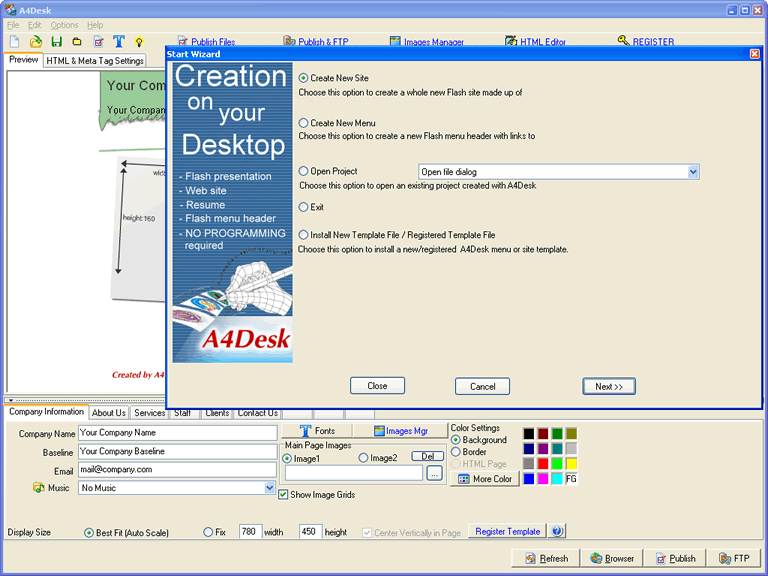The height and width of the screenshot is (576, 768).
Task: Open Images Mgr with its picture icon
Action: click(x=400, y=431)
